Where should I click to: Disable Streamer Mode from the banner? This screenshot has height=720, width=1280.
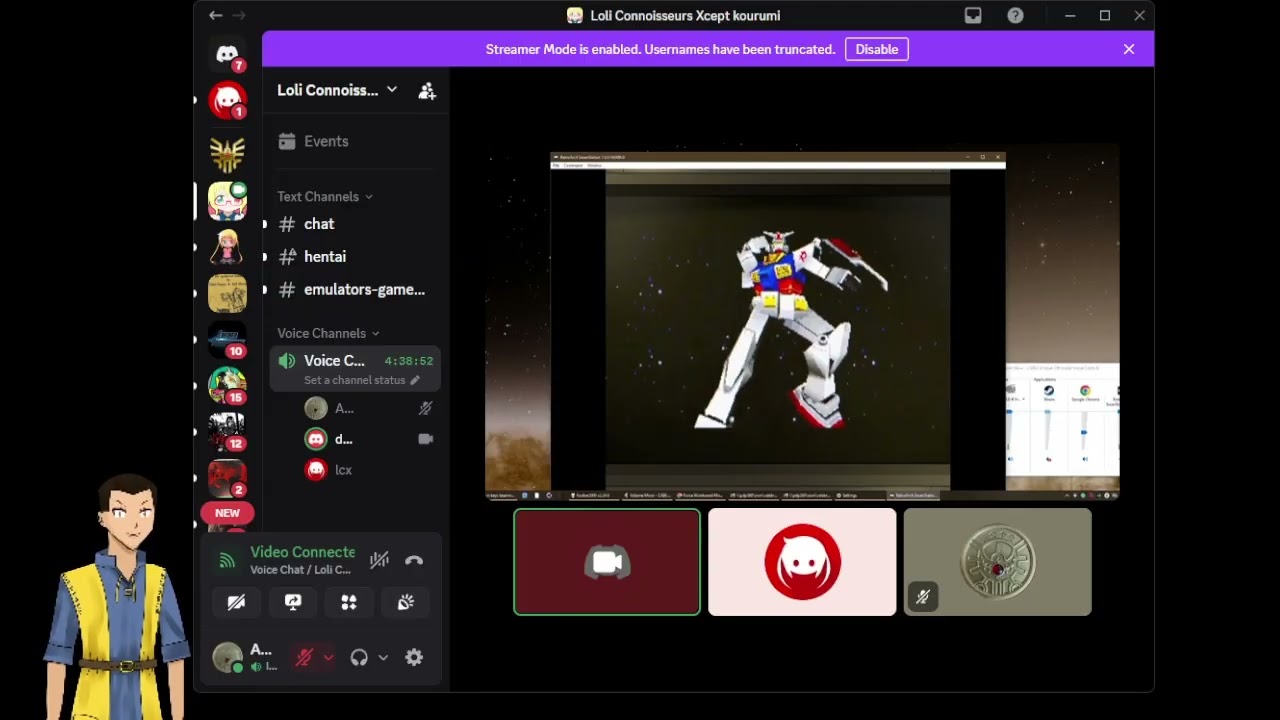(877, 49)
